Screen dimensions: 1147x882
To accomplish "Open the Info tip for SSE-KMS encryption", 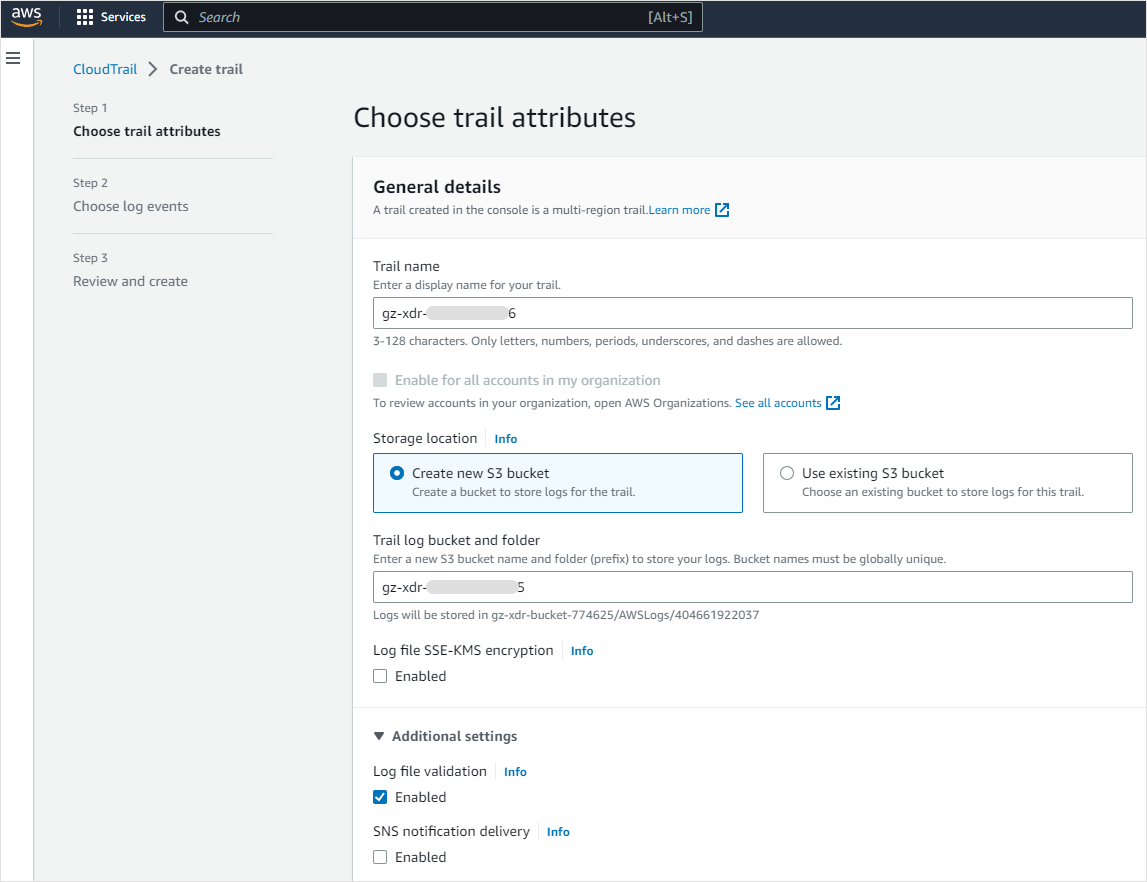I will point(581,650).
